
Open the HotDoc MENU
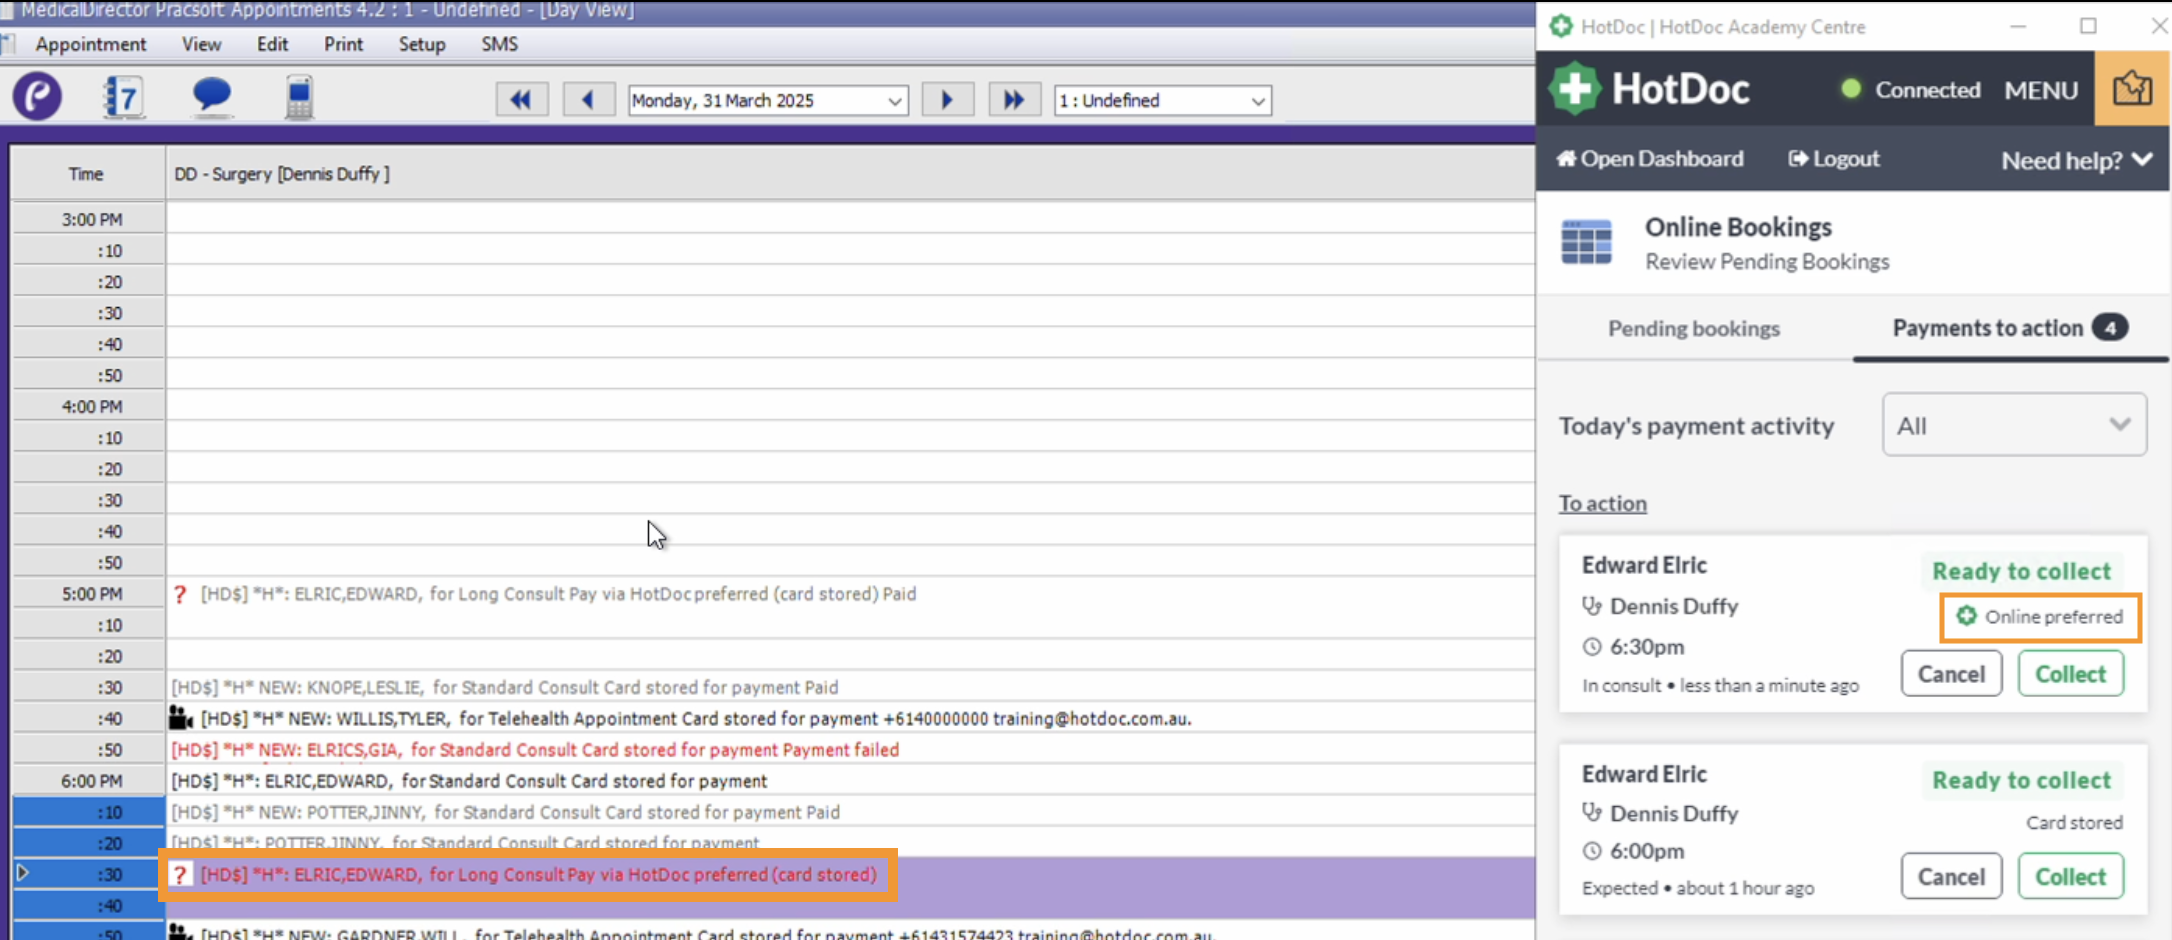click(2041, 90)
